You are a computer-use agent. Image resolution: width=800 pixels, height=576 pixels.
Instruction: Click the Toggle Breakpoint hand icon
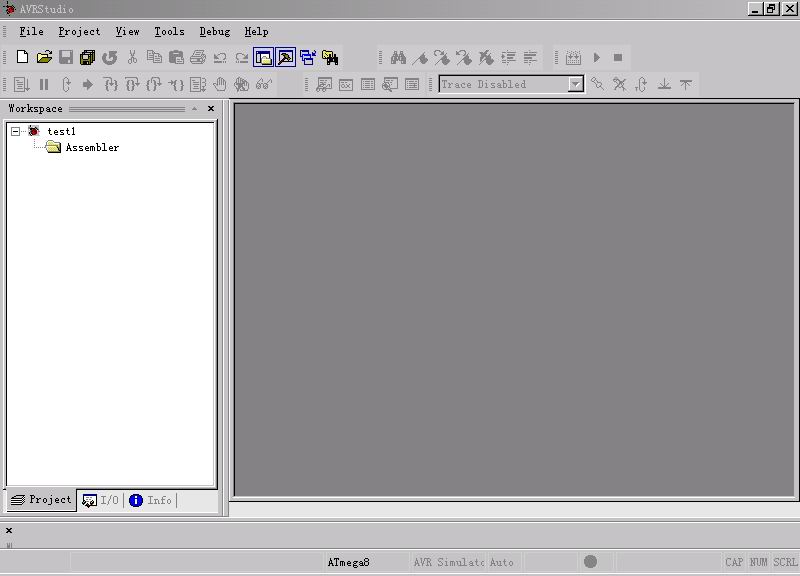[x=220, y=85]
